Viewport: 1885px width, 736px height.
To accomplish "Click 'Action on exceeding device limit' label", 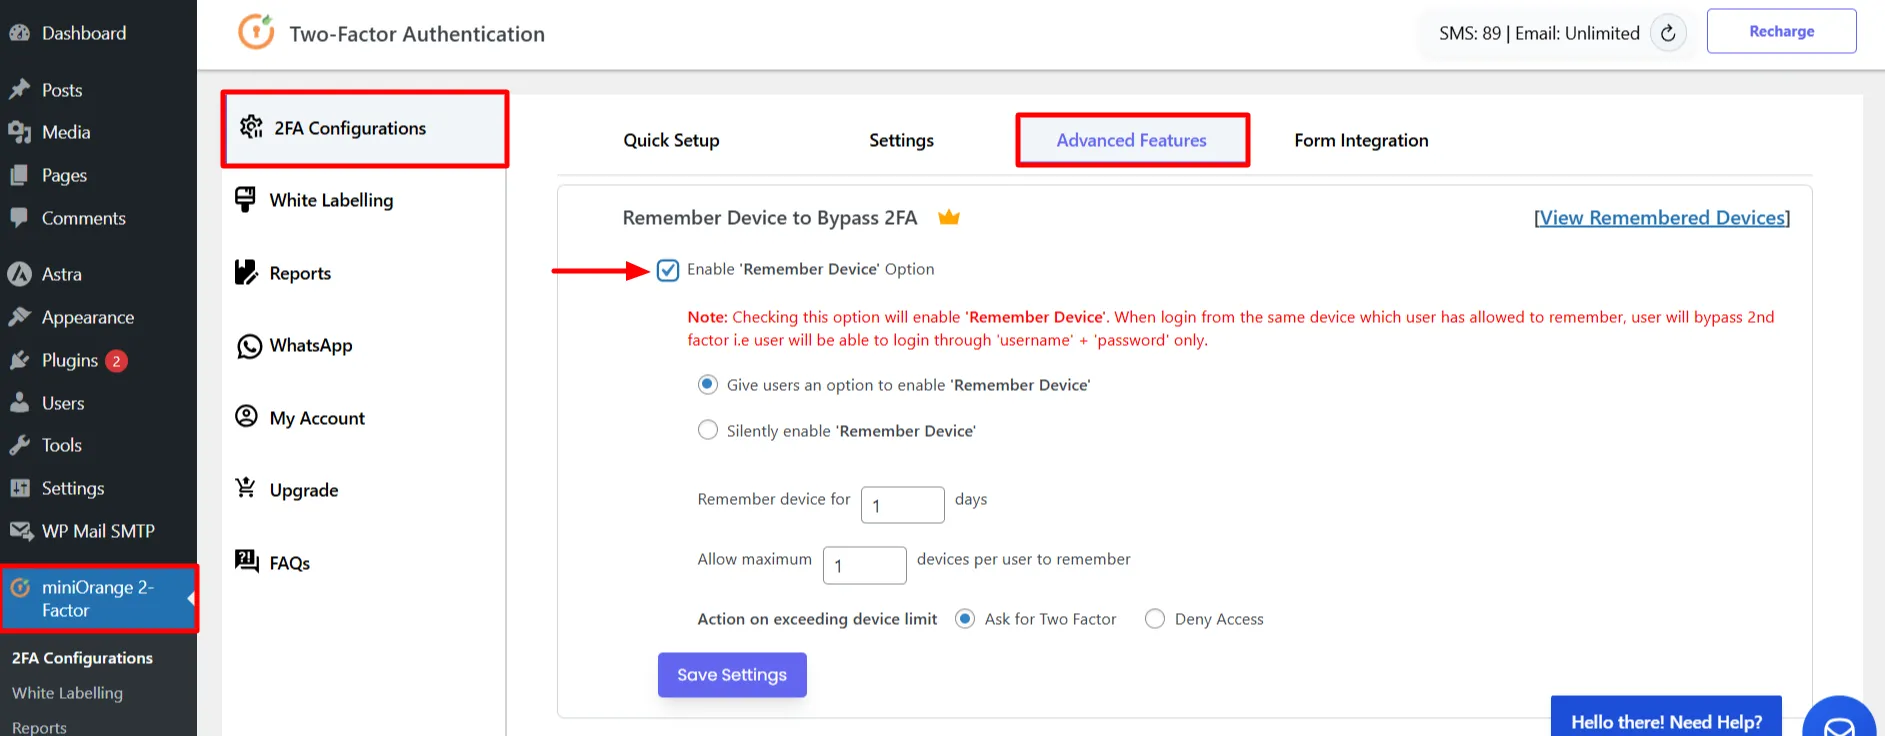I will click(x=817, y=619).
